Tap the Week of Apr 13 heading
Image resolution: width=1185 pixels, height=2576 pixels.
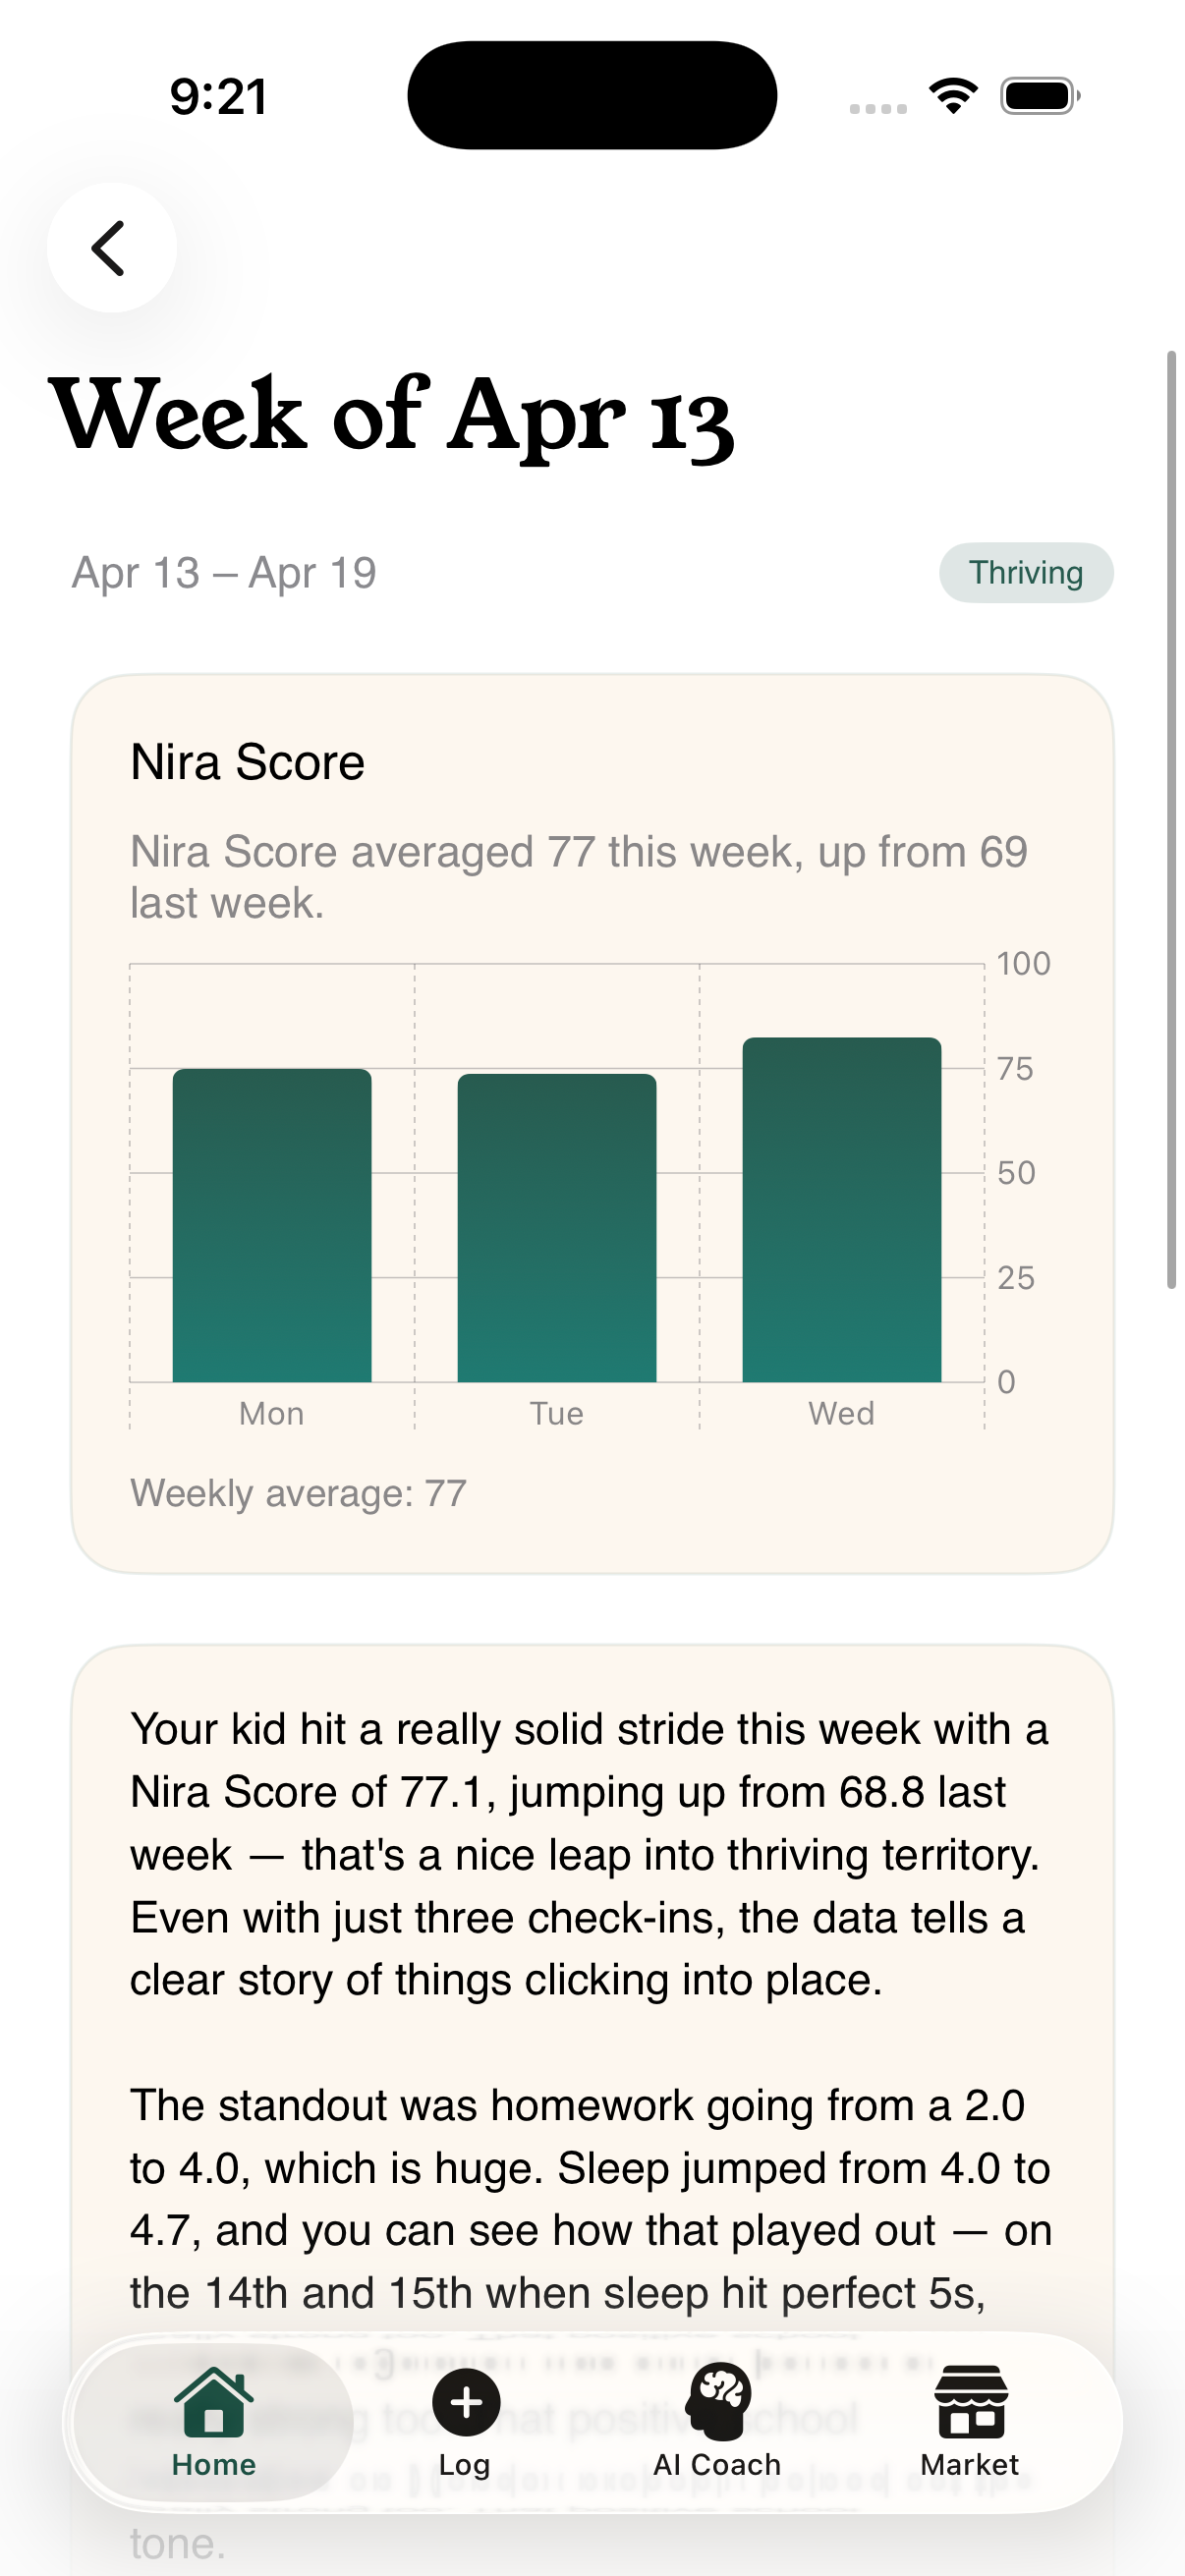(x=391, y=414)
